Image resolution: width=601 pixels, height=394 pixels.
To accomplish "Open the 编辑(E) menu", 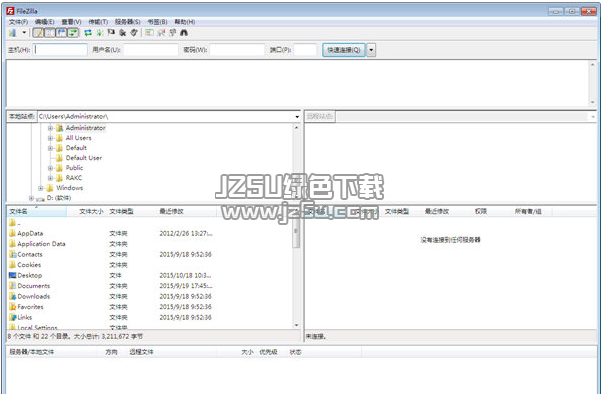I will pyautogui.click(x=44, y=22).
